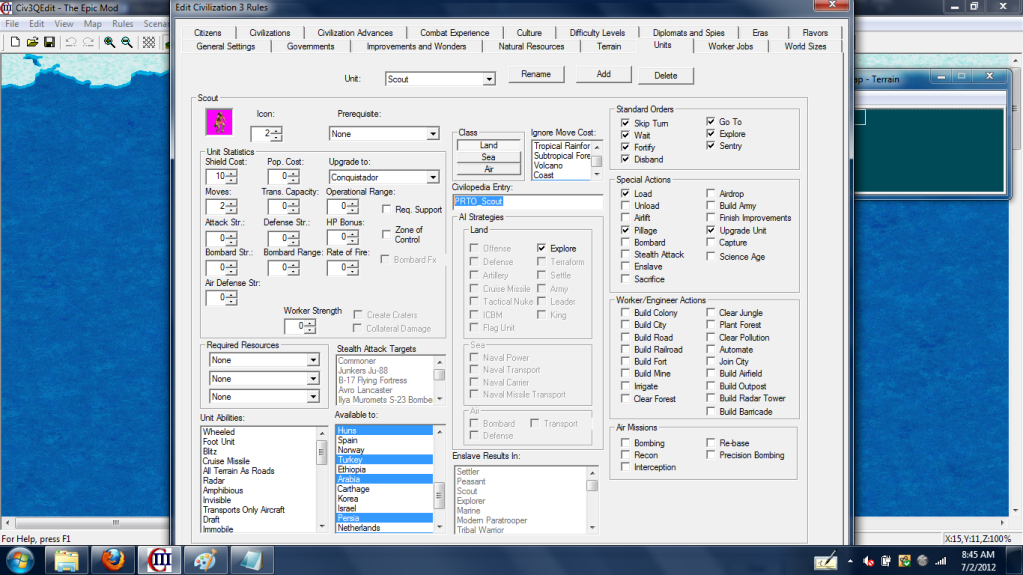Click the pen input panel tray icon

[x=825, y=561]
